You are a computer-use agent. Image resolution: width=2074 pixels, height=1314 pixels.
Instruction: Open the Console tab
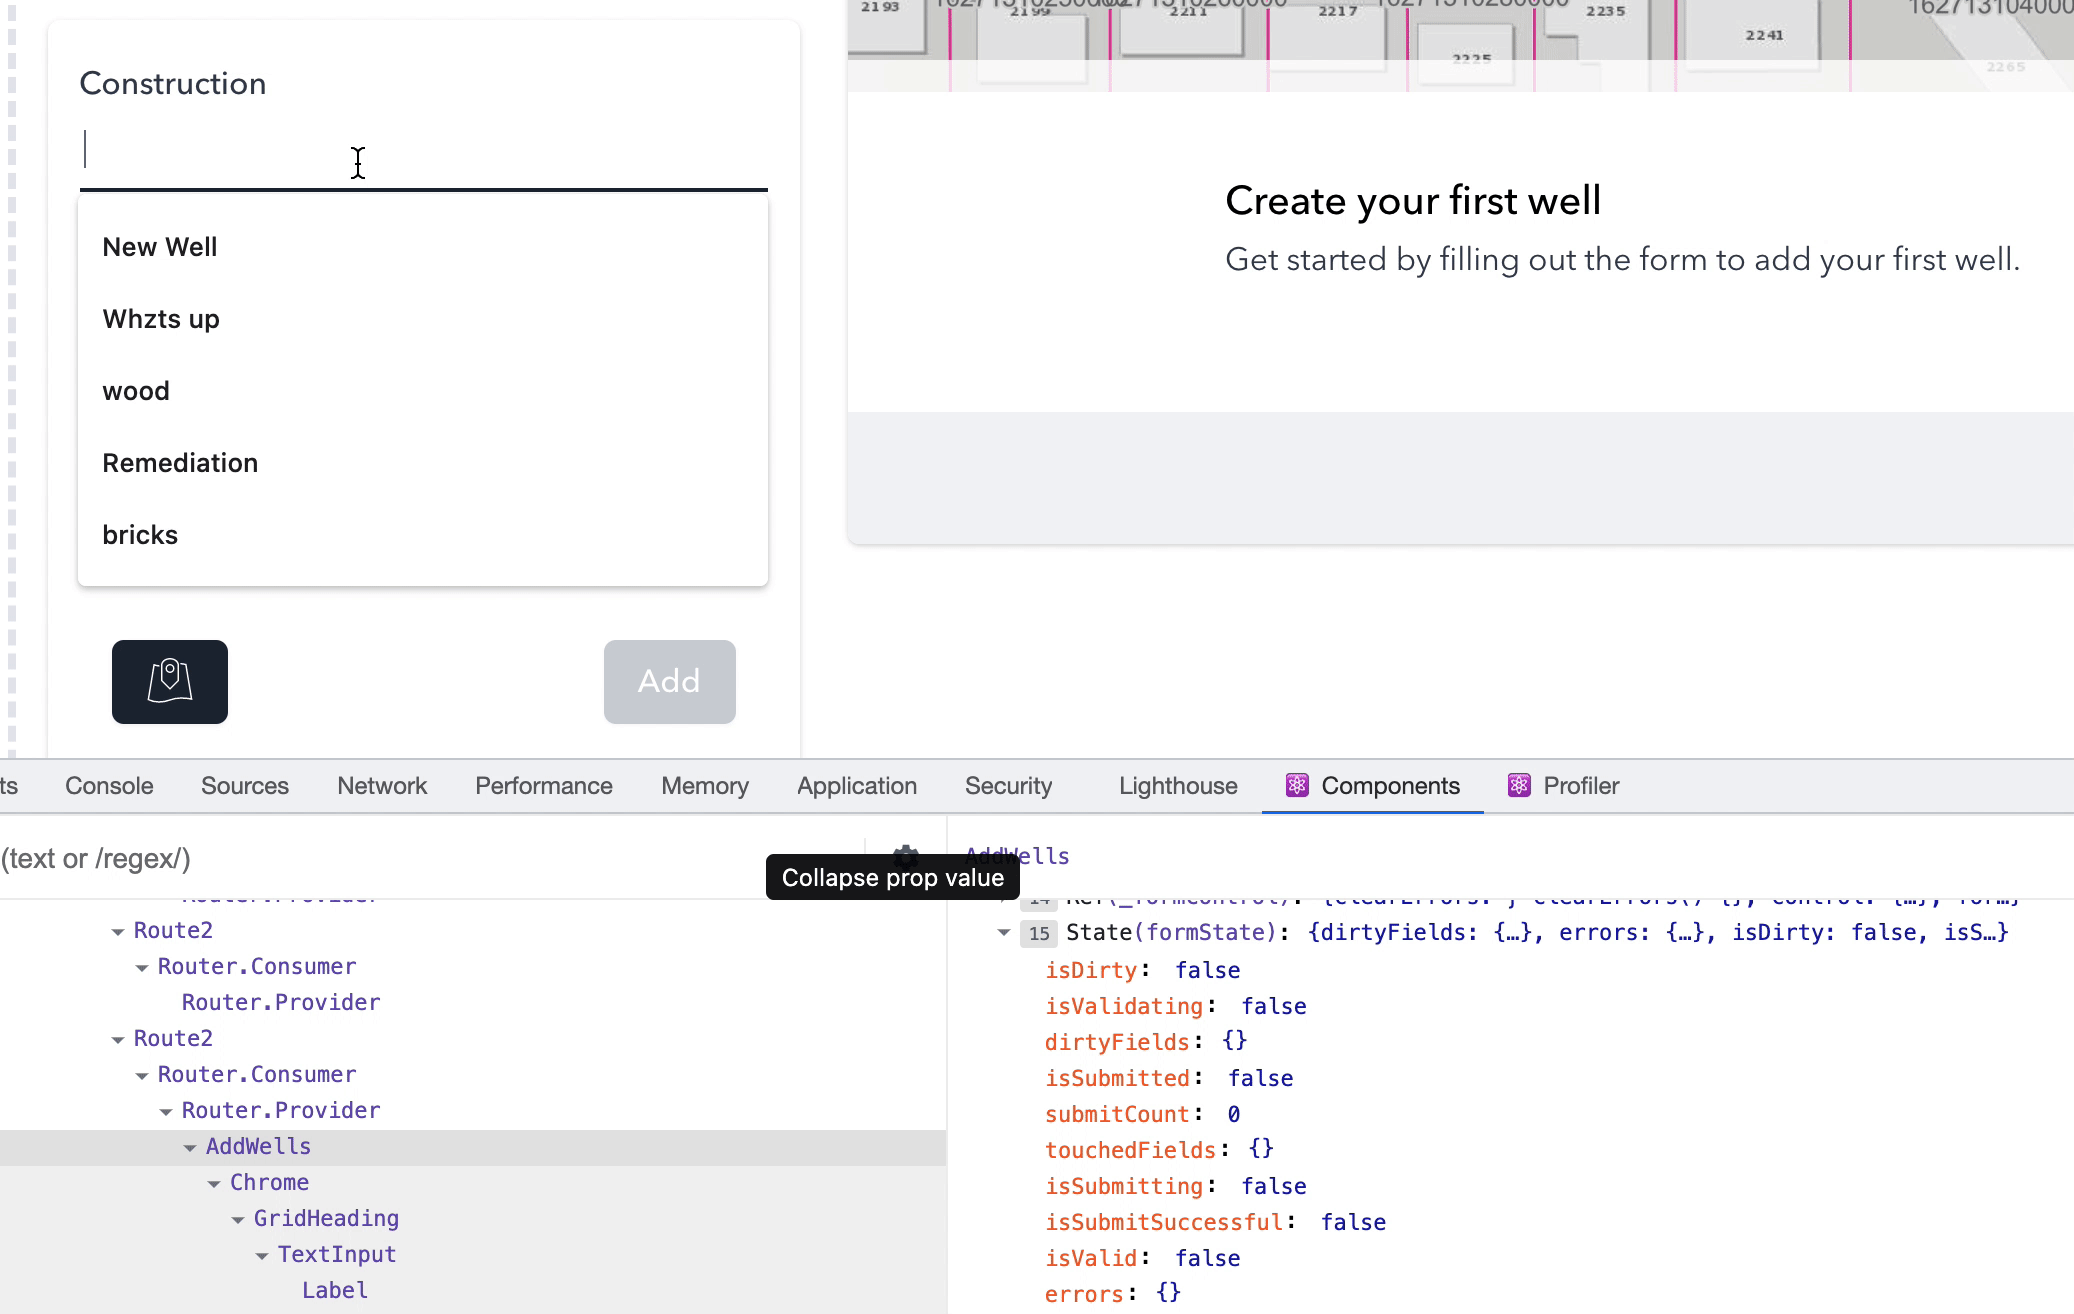[109, 786]
